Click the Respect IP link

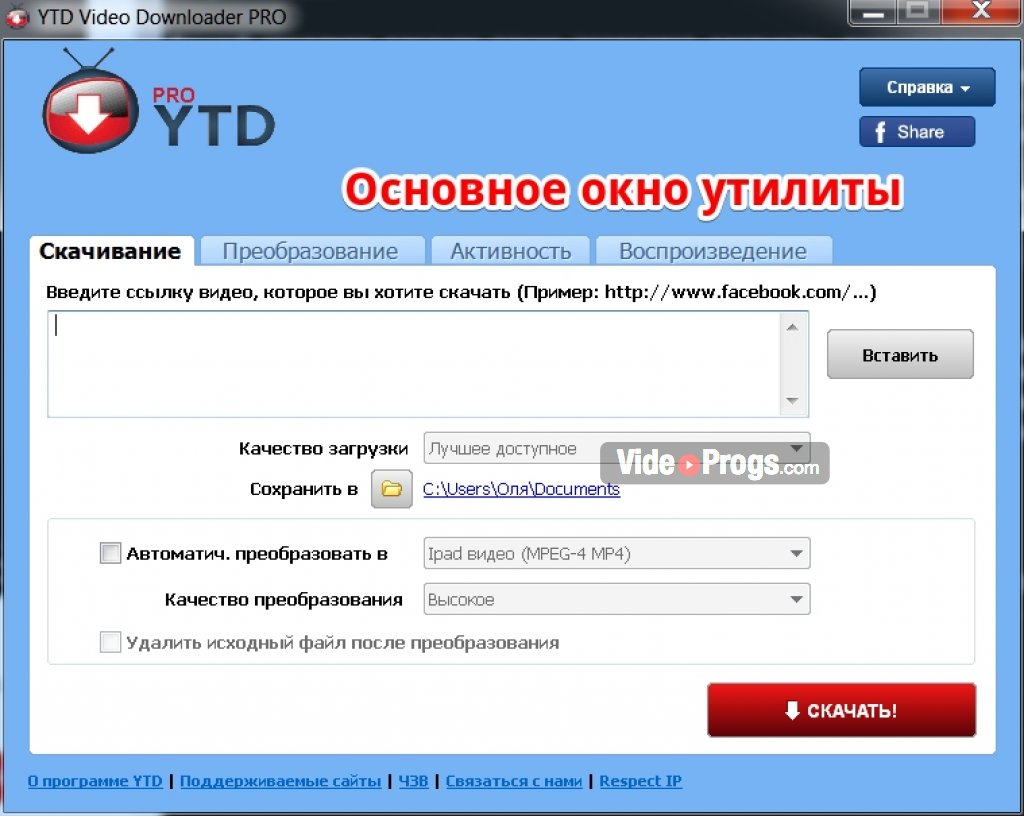click(x=641, y=781)
